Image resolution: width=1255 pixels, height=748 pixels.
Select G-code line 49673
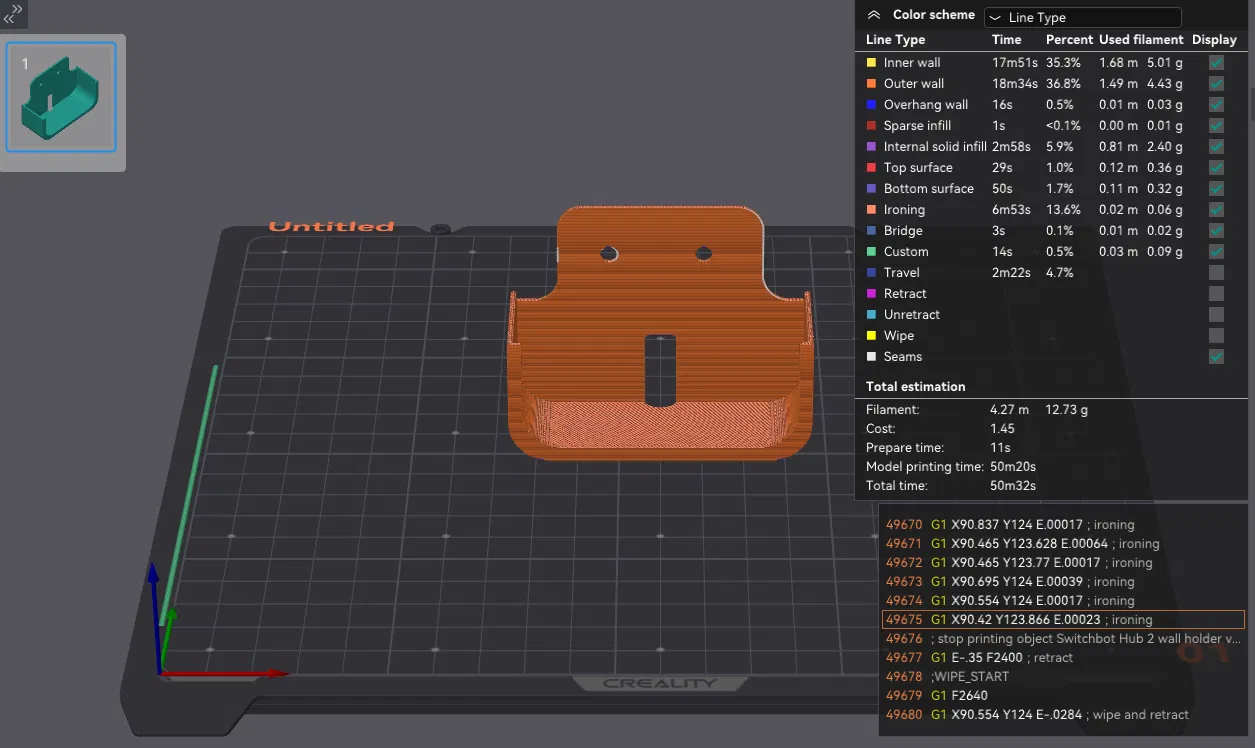tap(1064, 581)
